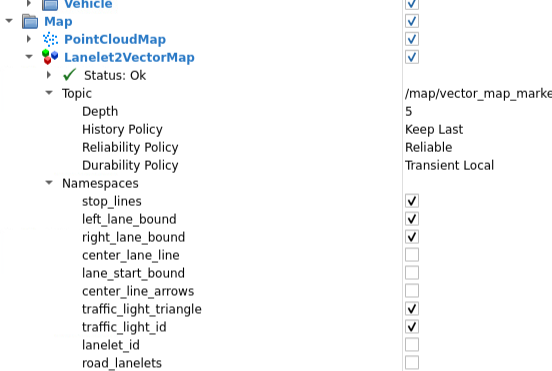Edit the Depth value 5
Image resolution: width=552 pixels, height=371 pixels.
408,112
